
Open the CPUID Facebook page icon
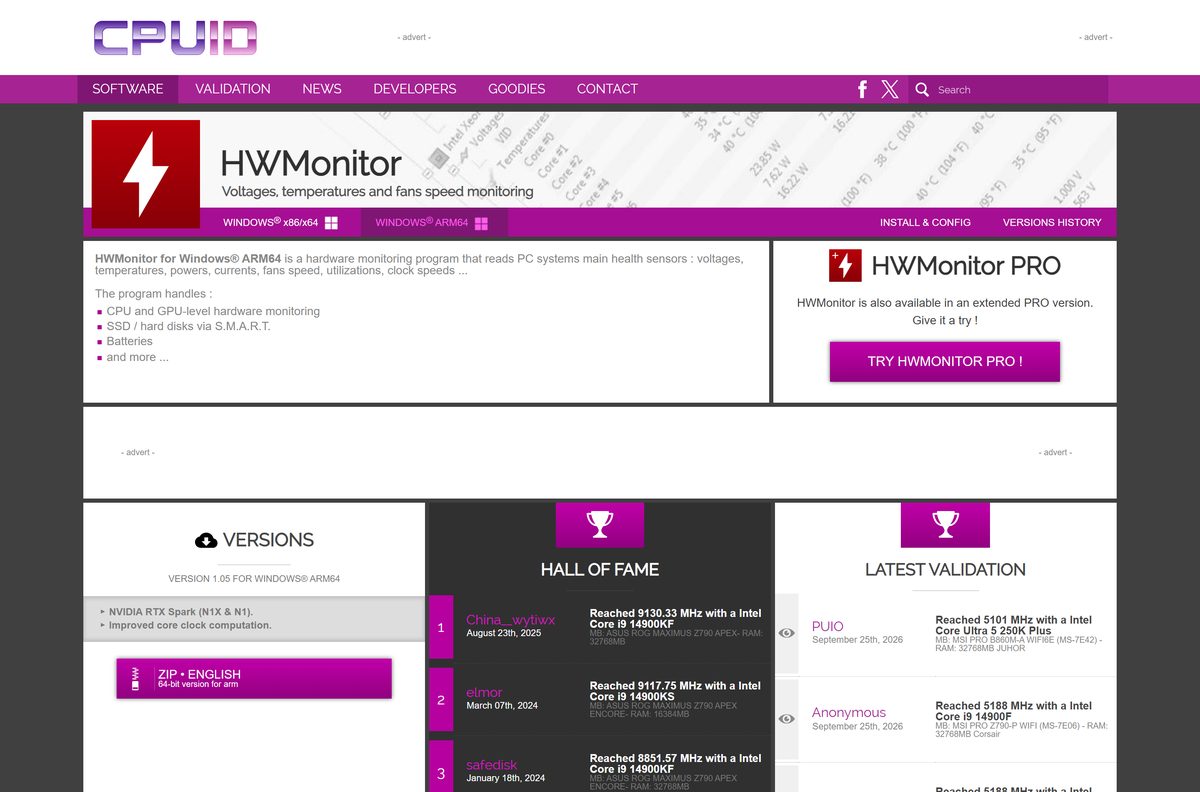tap(862, 89)
